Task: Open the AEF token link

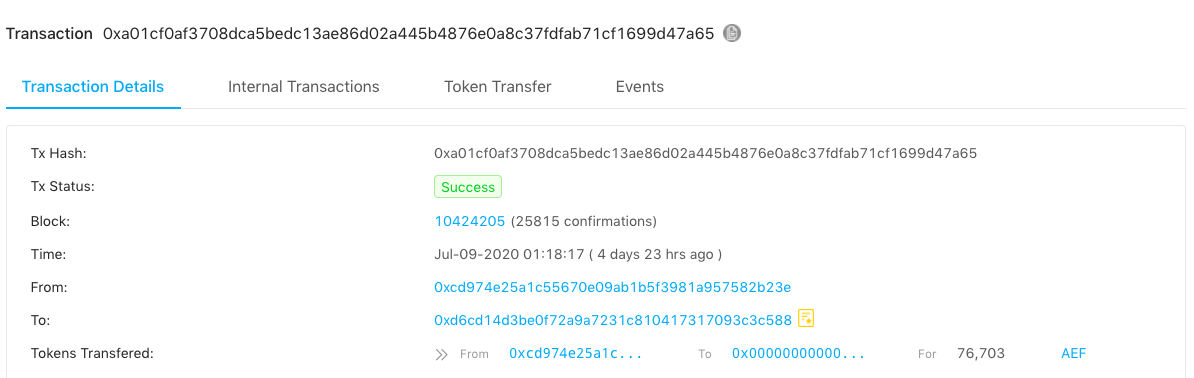Action: [x=1074, y=354]
